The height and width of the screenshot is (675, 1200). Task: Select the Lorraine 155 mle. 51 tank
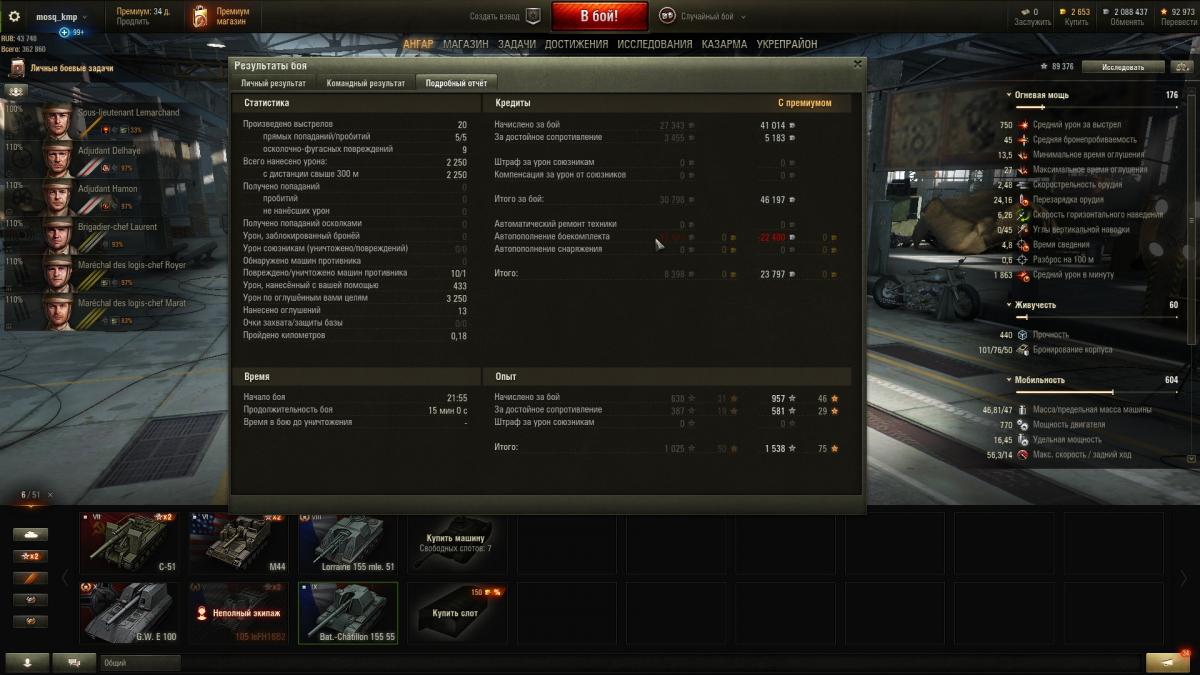pyautogui.click(x=348, y=543)
